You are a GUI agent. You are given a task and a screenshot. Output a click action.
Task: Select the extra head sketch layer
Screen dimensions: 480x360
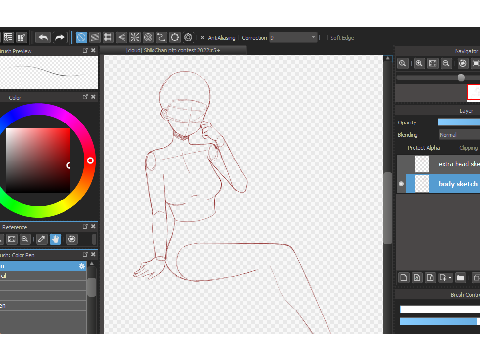458,164
